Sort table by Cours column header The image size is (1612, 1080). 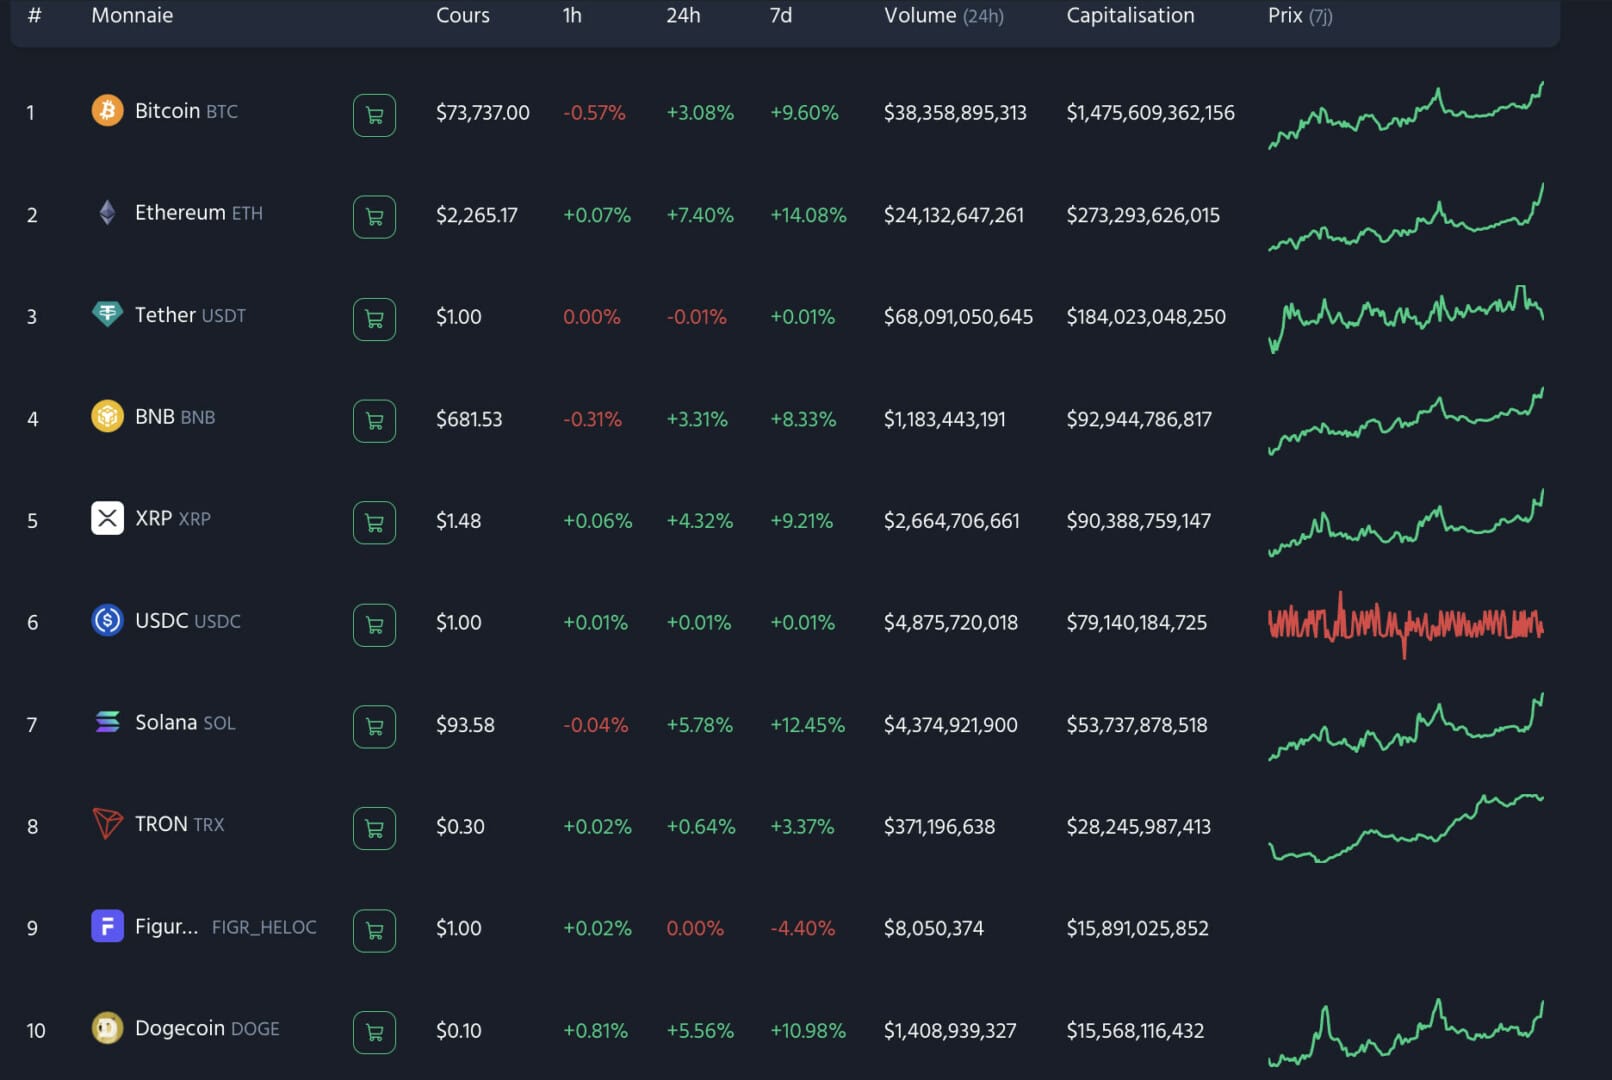[462, 15]
